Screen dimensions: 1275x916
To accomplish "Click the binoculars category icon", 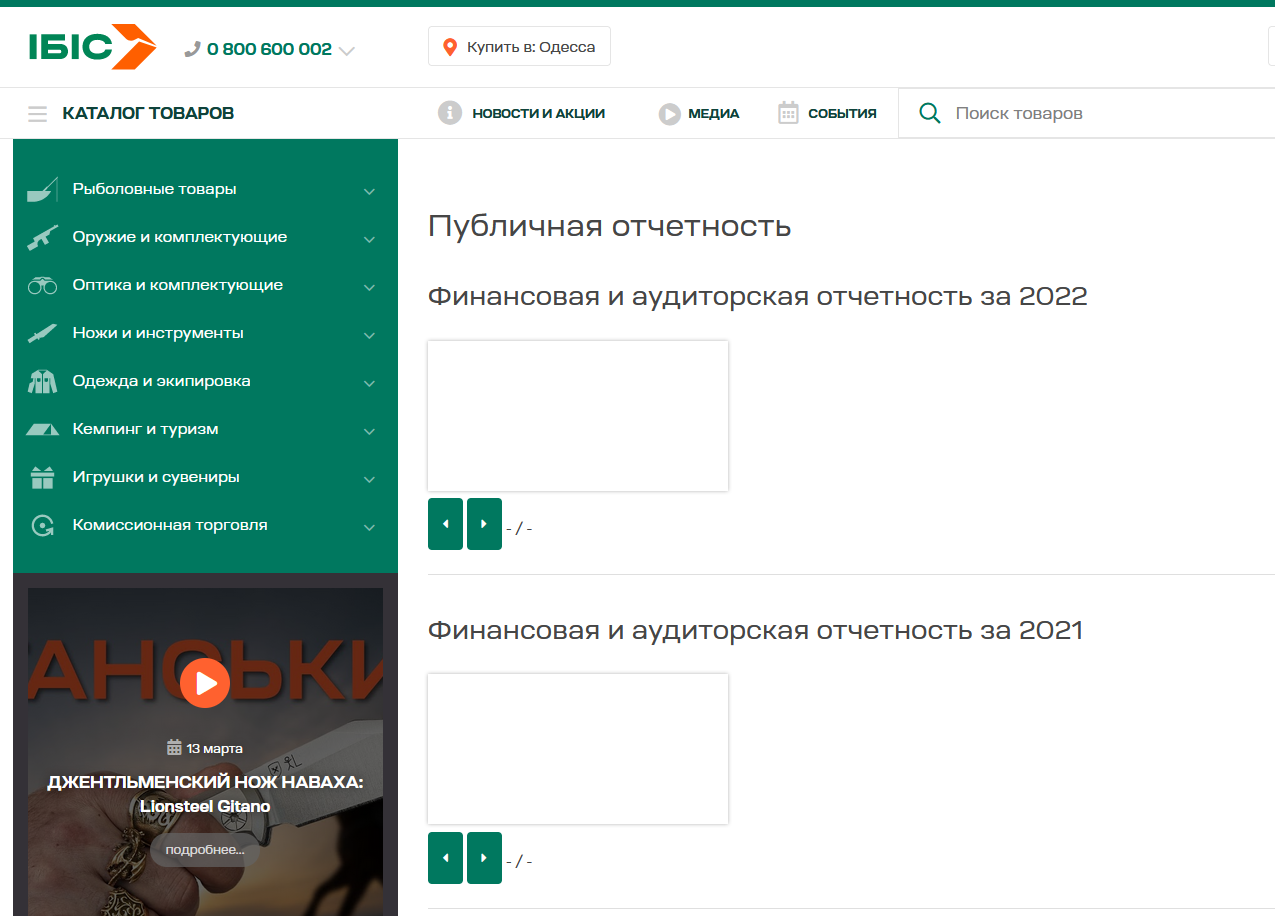I will (x=43, y=286).
